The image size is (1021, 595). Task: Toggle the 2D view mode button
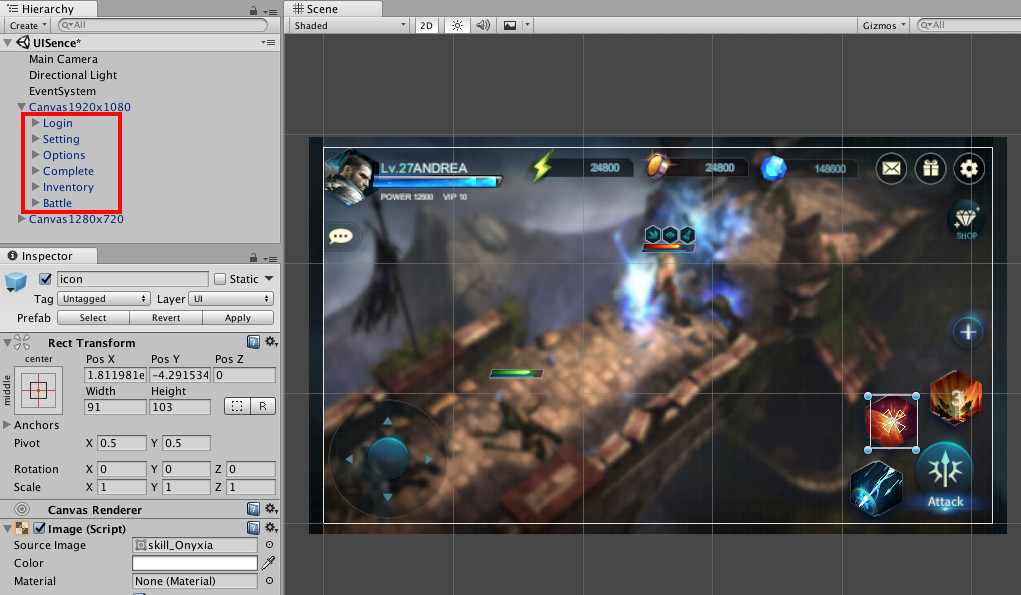coord(427,25)
